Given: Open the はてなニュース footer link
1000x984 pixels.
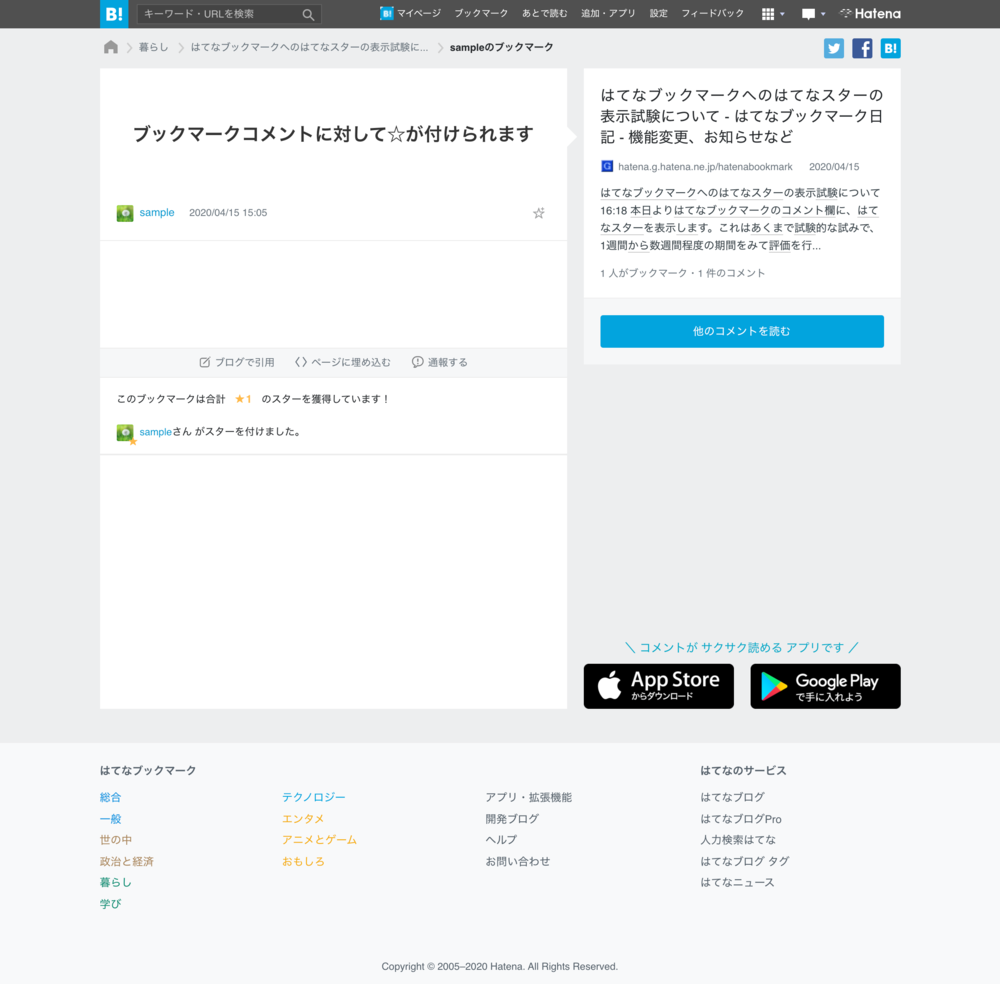Looking at the screenshot, I should tap(737, 883).
